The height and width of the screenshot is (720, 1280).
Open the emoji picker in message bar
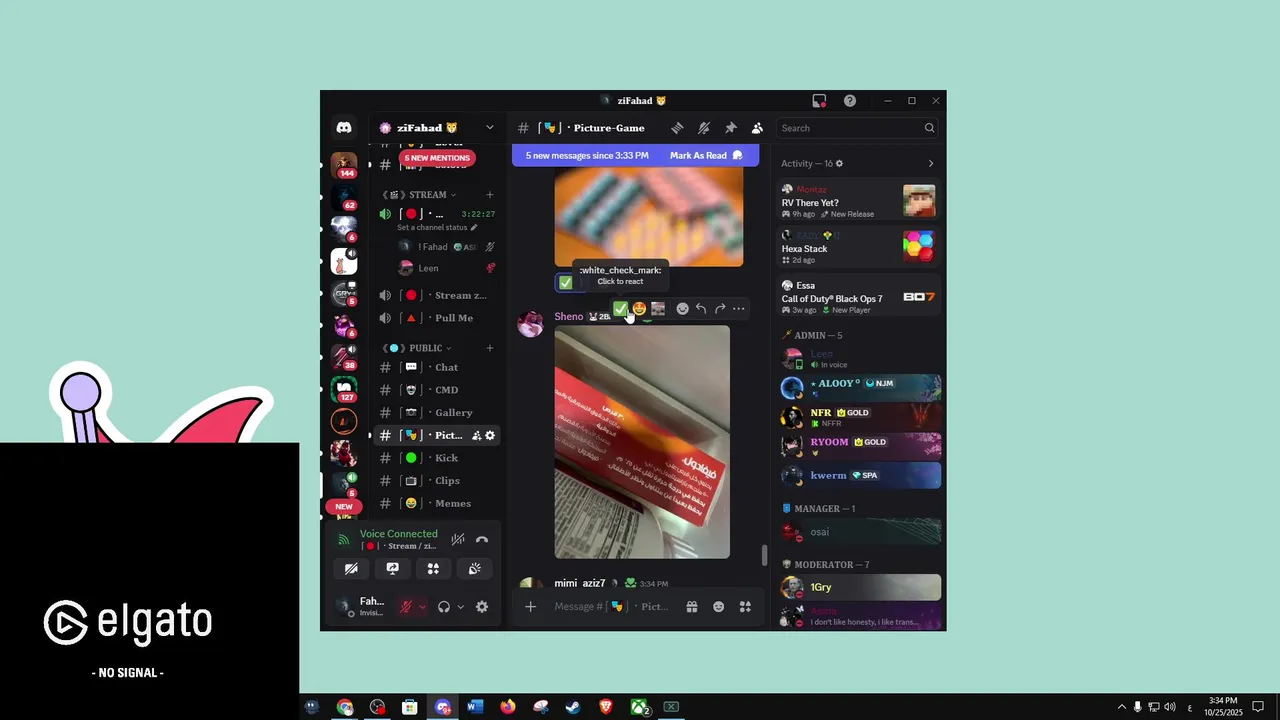coord(718,607)
